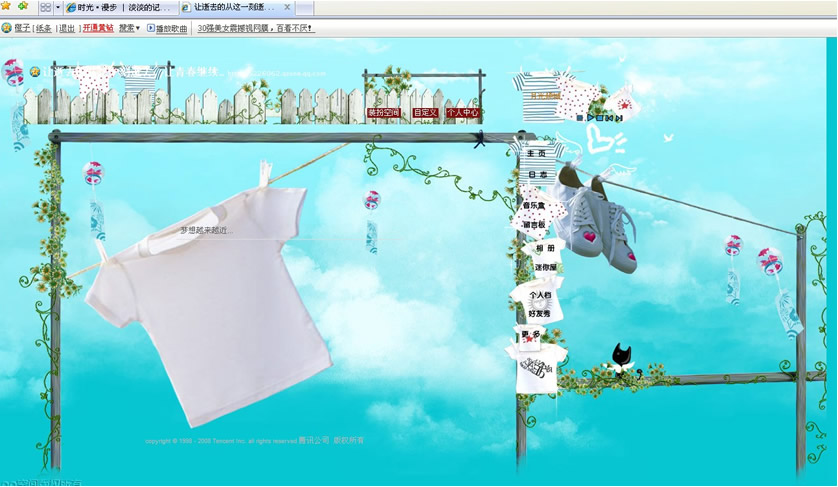Open the 个人中心 button
The height and width of the screenshot is (487, 838).
[462, 113]
